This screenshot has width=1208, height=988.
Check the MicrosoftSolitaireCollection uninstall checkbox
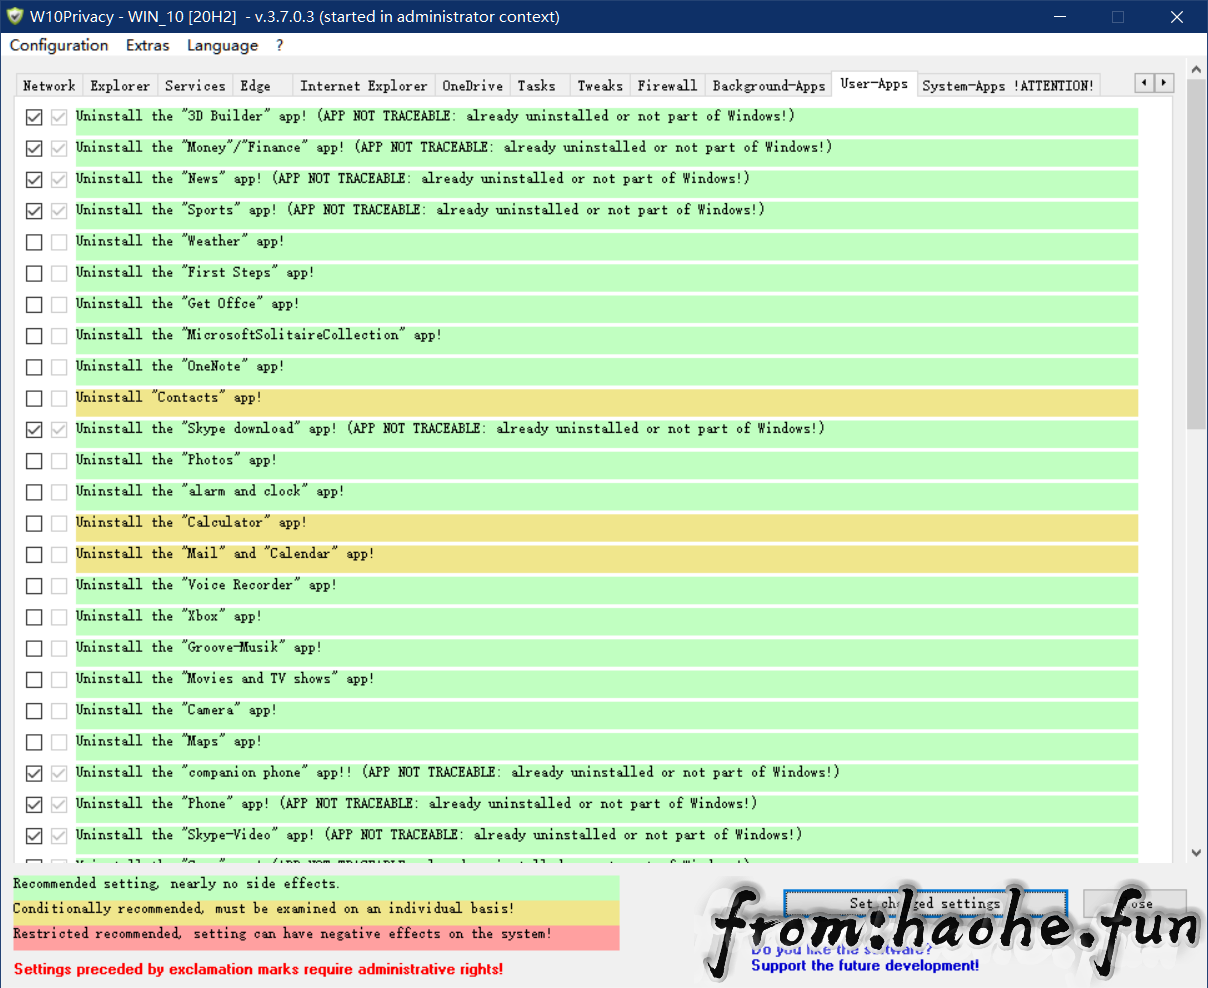pyautogui.click(x=34, y=336)
